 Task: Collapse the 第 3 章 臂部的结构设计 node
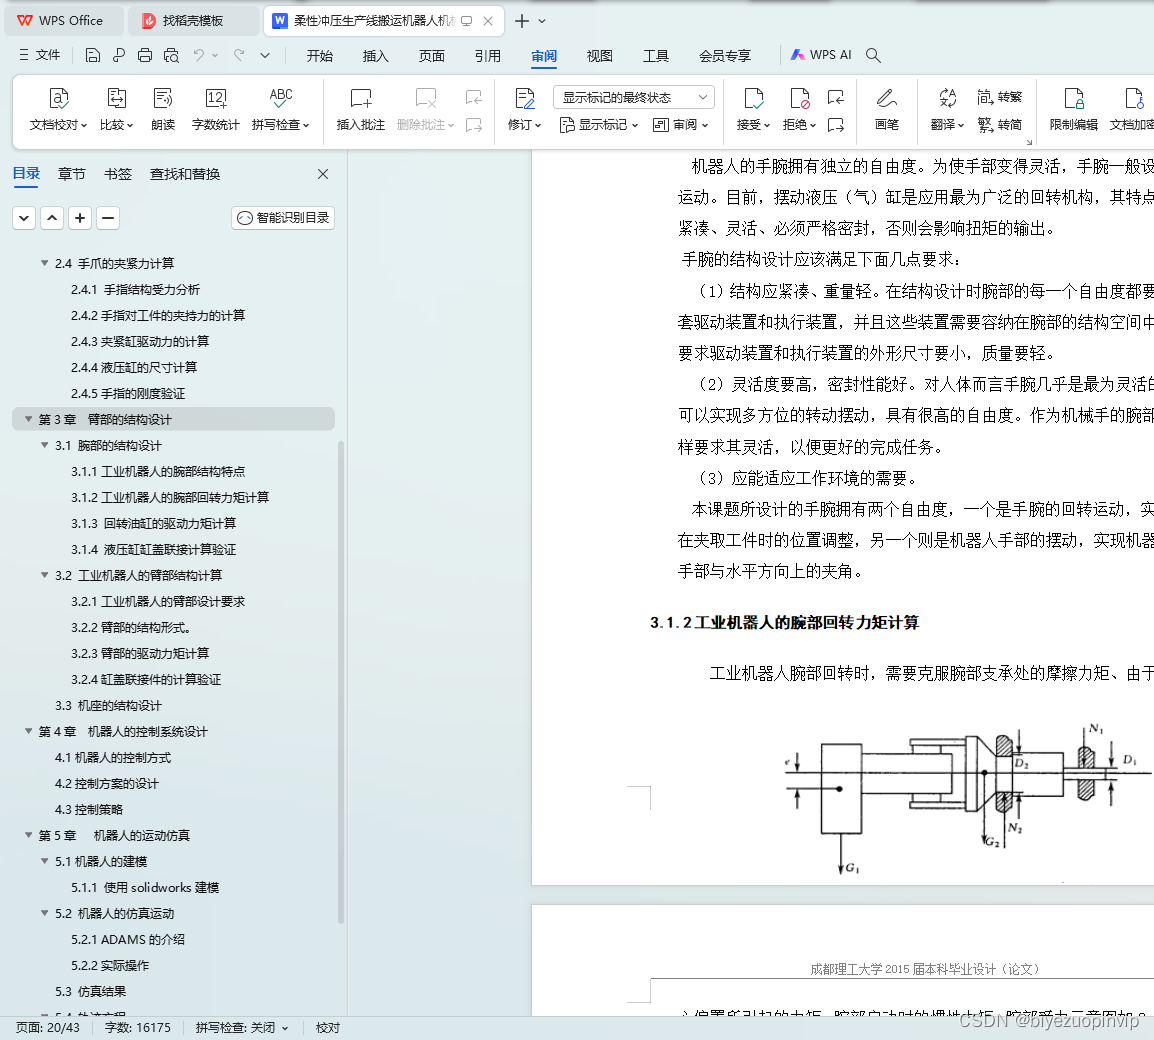[29, 420]
